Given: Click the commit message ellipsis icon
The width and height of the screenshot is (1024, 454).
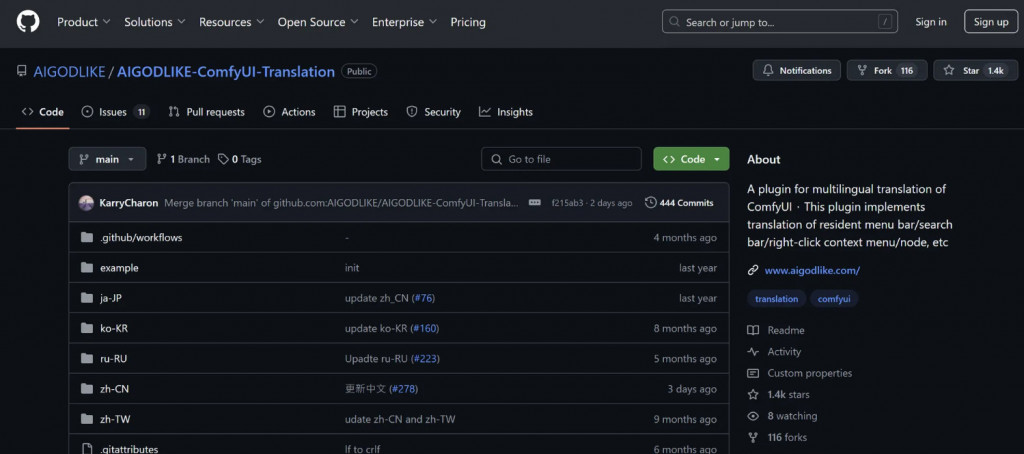Looking at the screenshot, I should [534, 203].
